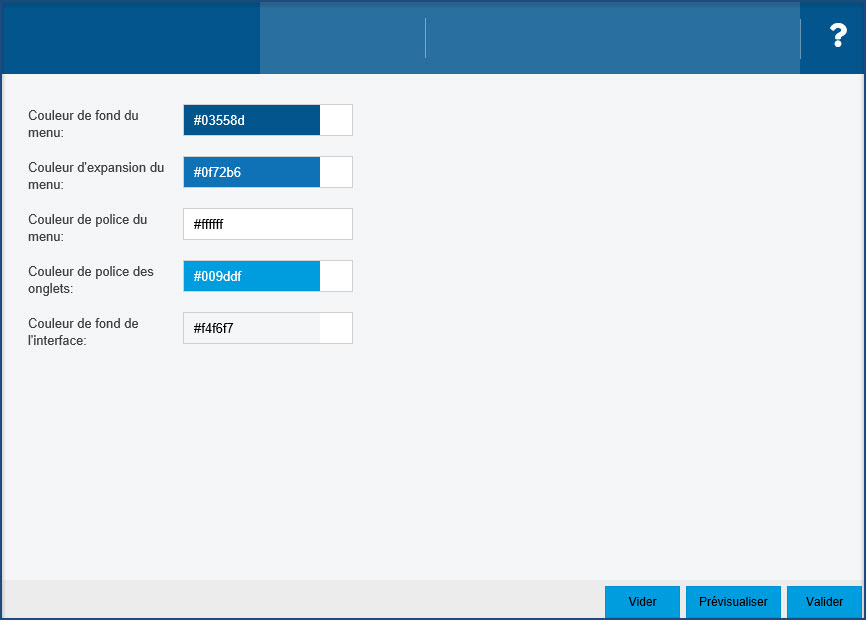This screenshot has width=866, height=620.
Task: Click the "Couleur de fond de l'interface" label
Action: pos(83,331)
